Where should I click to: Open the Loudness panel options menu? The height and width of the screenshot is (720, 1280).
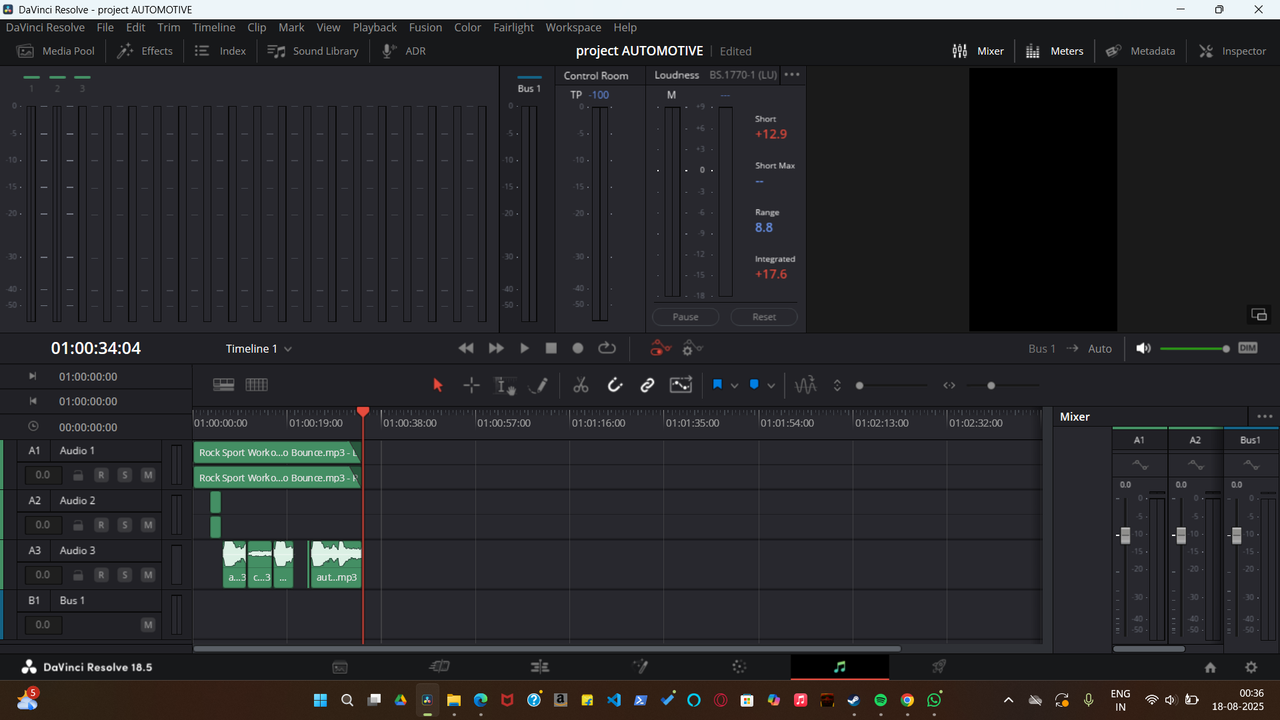point(791,74)
